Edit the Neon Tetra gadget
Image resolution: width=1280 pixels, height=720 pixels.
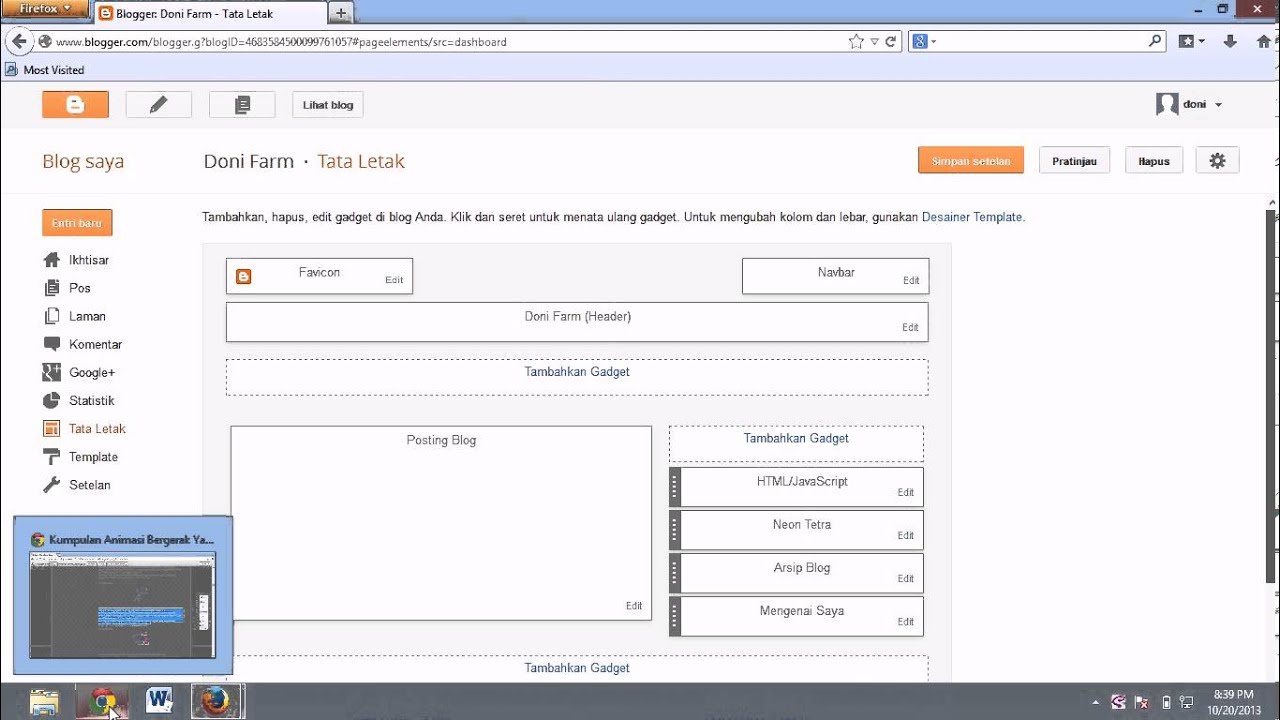[906, 535]
